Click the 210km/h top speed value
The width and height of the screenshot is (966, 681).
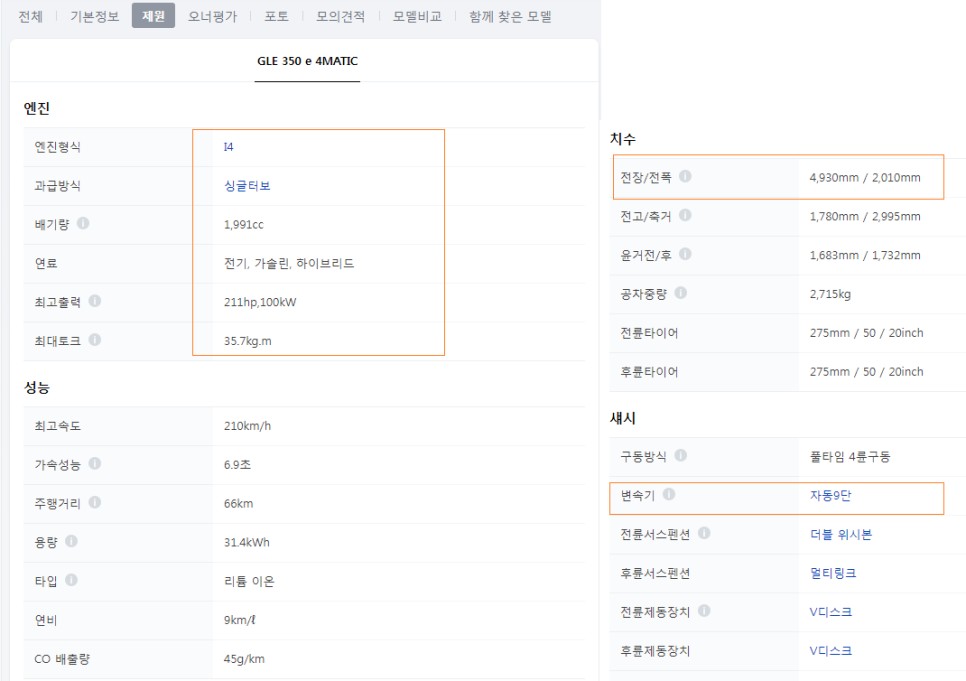pyautogui.click(x=247, y=426)
